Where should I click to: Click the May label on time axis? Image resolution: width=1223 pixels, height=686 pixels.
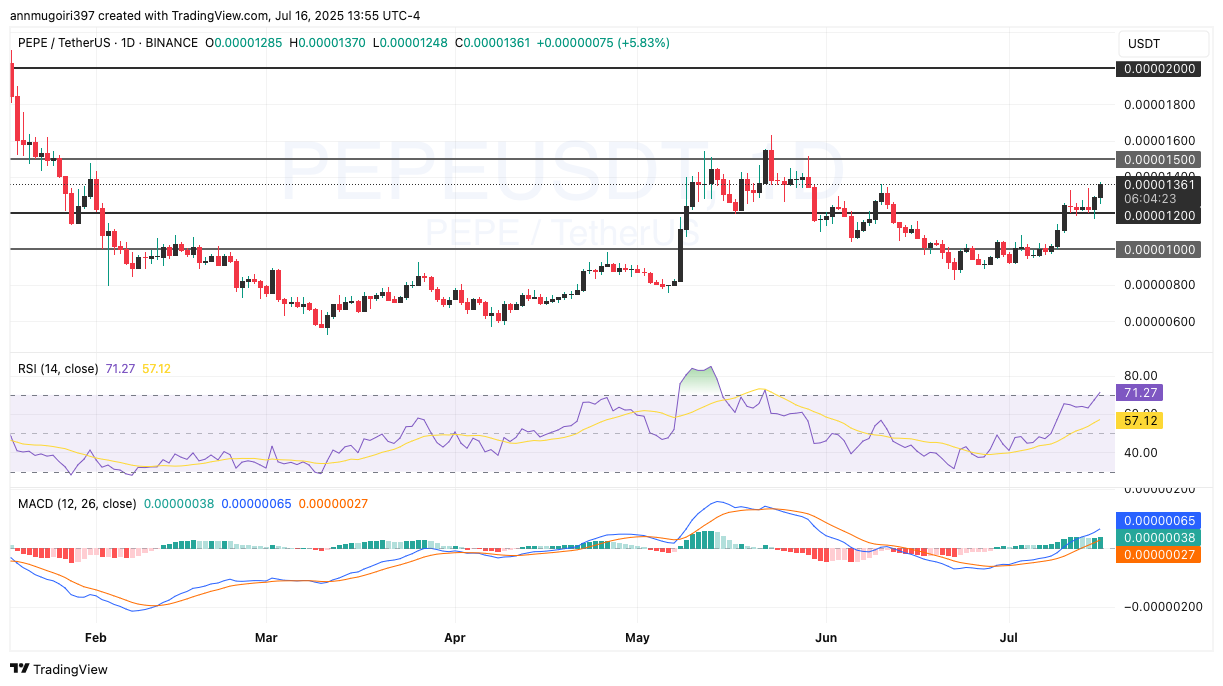click(637, 637)
